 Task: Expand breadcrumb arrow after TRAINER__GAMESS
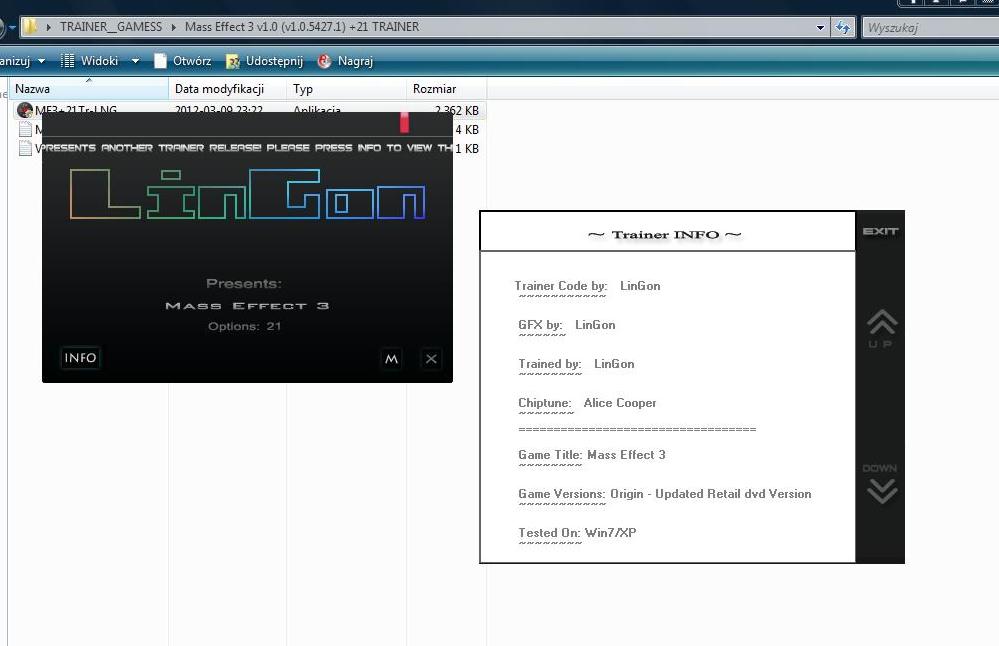tap(173, 27)
